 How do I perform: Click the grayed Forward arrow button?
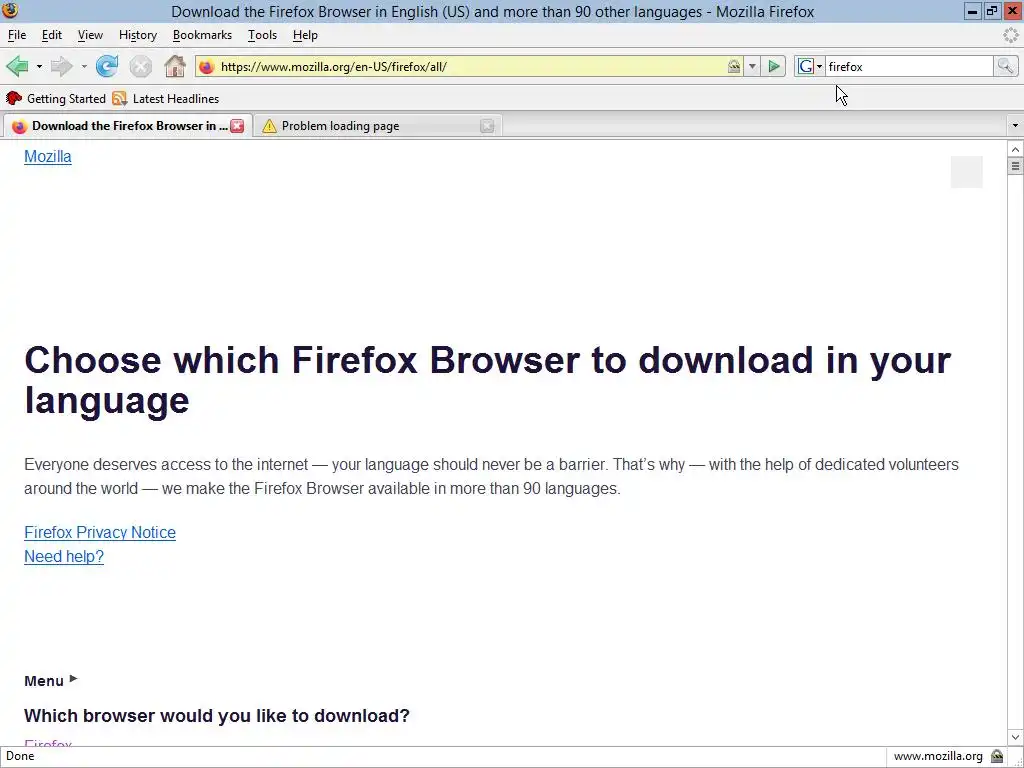62,66
